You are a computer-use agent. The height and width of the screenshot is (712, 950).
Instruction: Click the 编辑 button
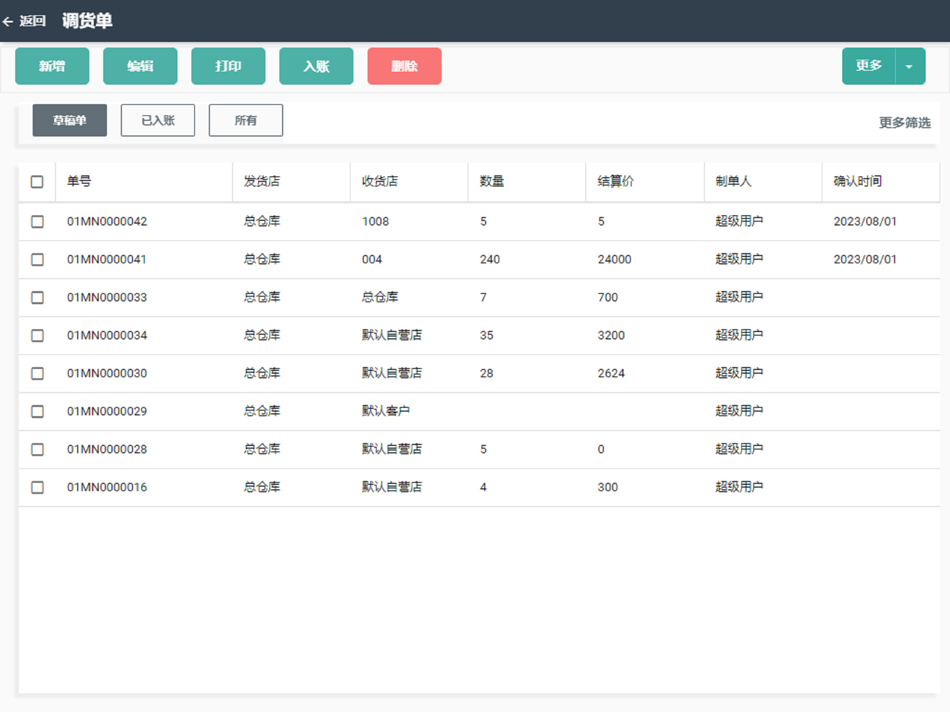[x=140, y=66]
